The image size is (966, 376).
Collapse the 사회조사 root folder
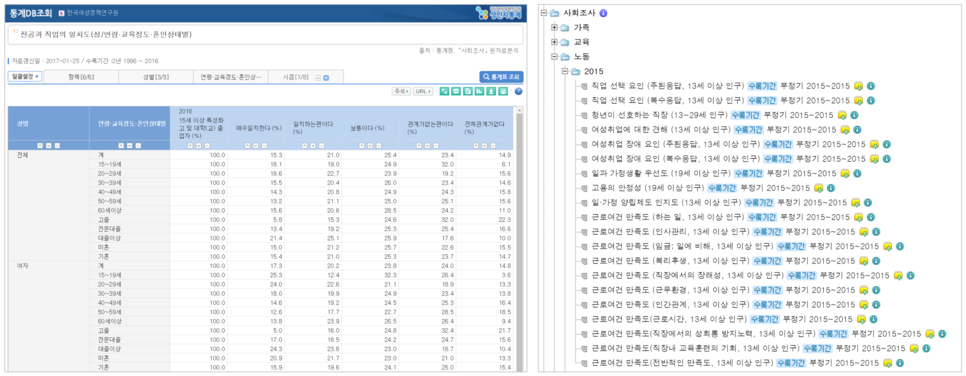click(x=543, y=14)
